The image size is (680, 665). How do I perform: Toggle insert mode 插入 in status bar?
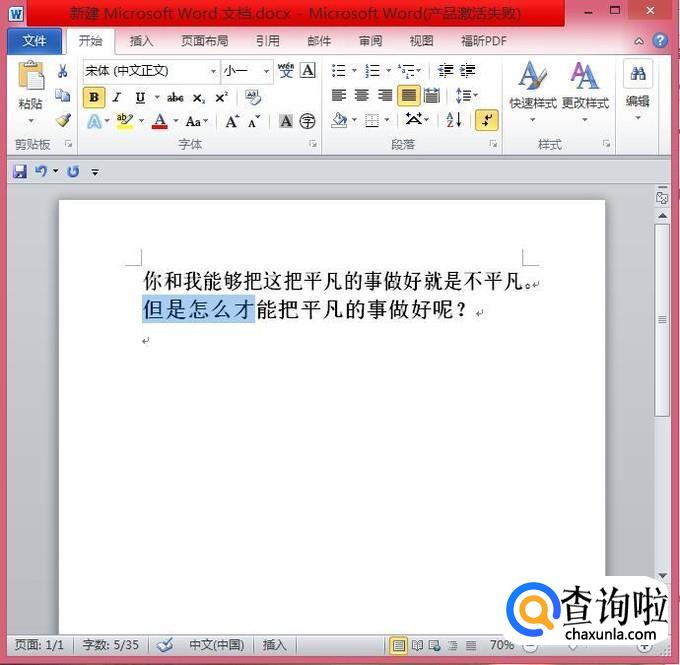pyautogui.click(x=274, y=645)
